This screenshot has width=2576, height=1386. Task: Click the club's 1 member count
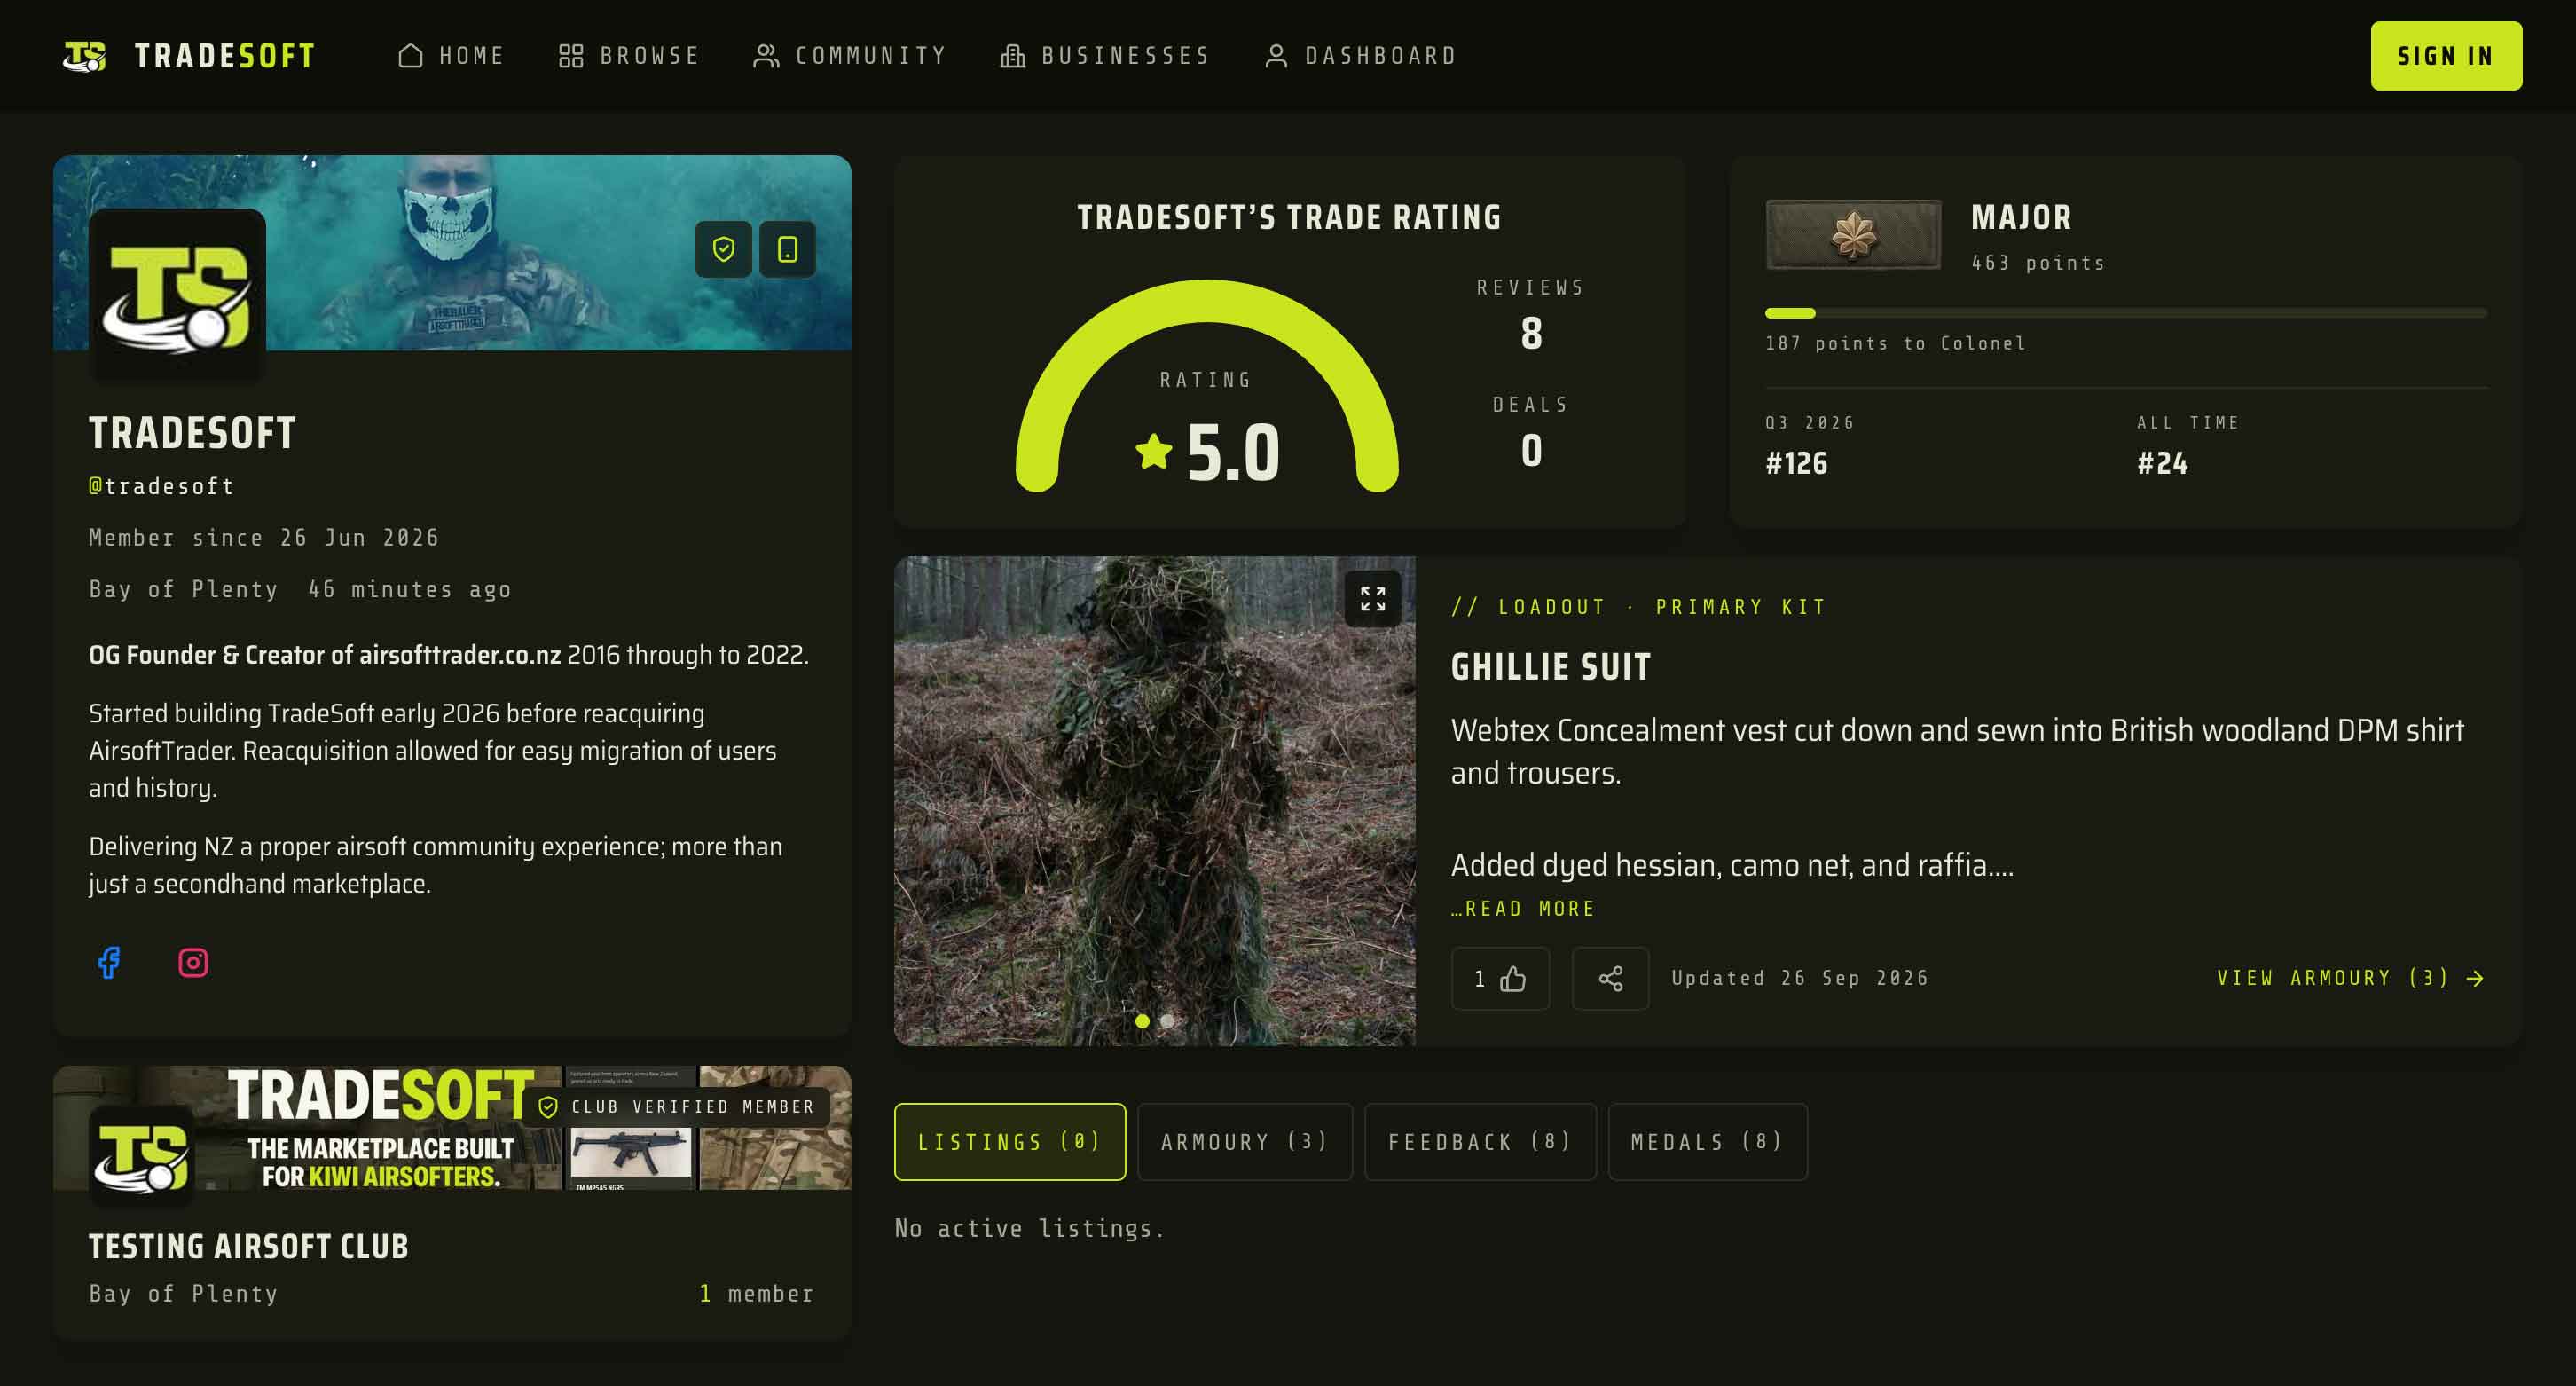[x=756, y=1294]
